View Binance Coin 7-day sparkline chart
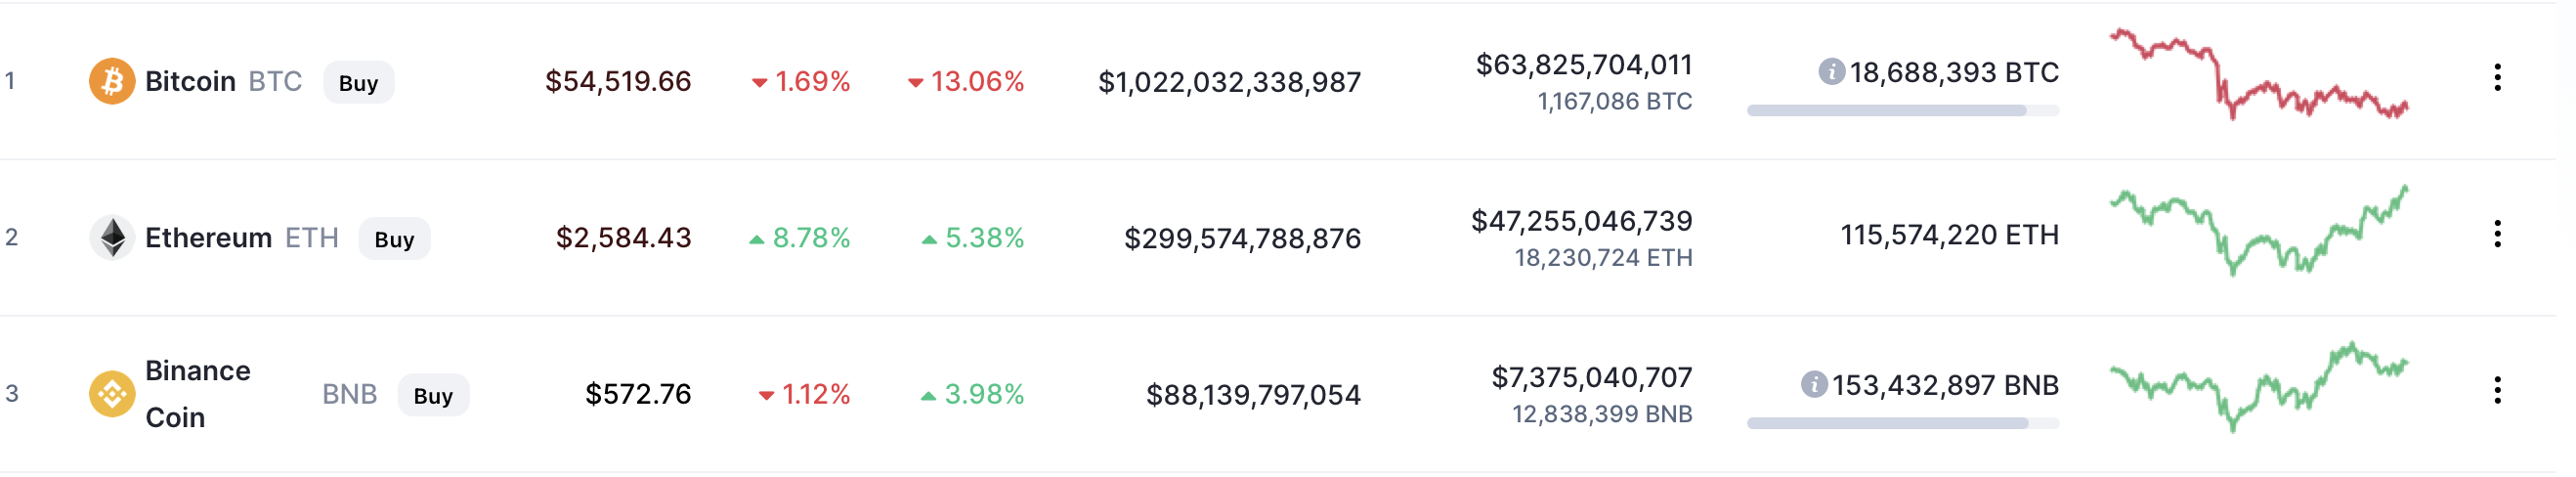Image resolution: width=2576 pixels, height=477 pixels. click(x=2258, y=388)
